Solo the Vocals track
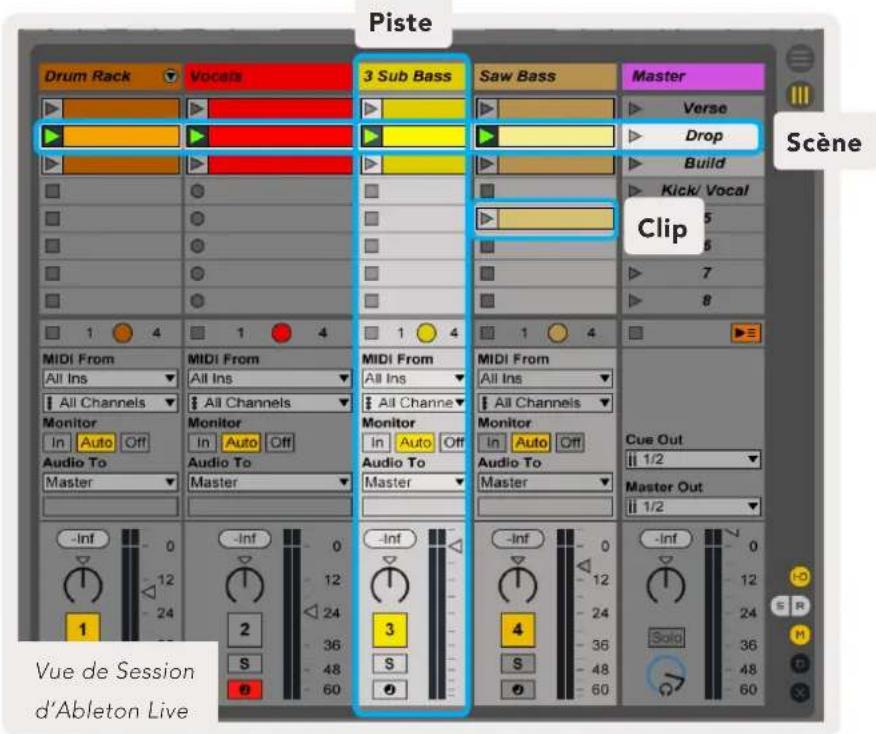 (x=244, y=664)
